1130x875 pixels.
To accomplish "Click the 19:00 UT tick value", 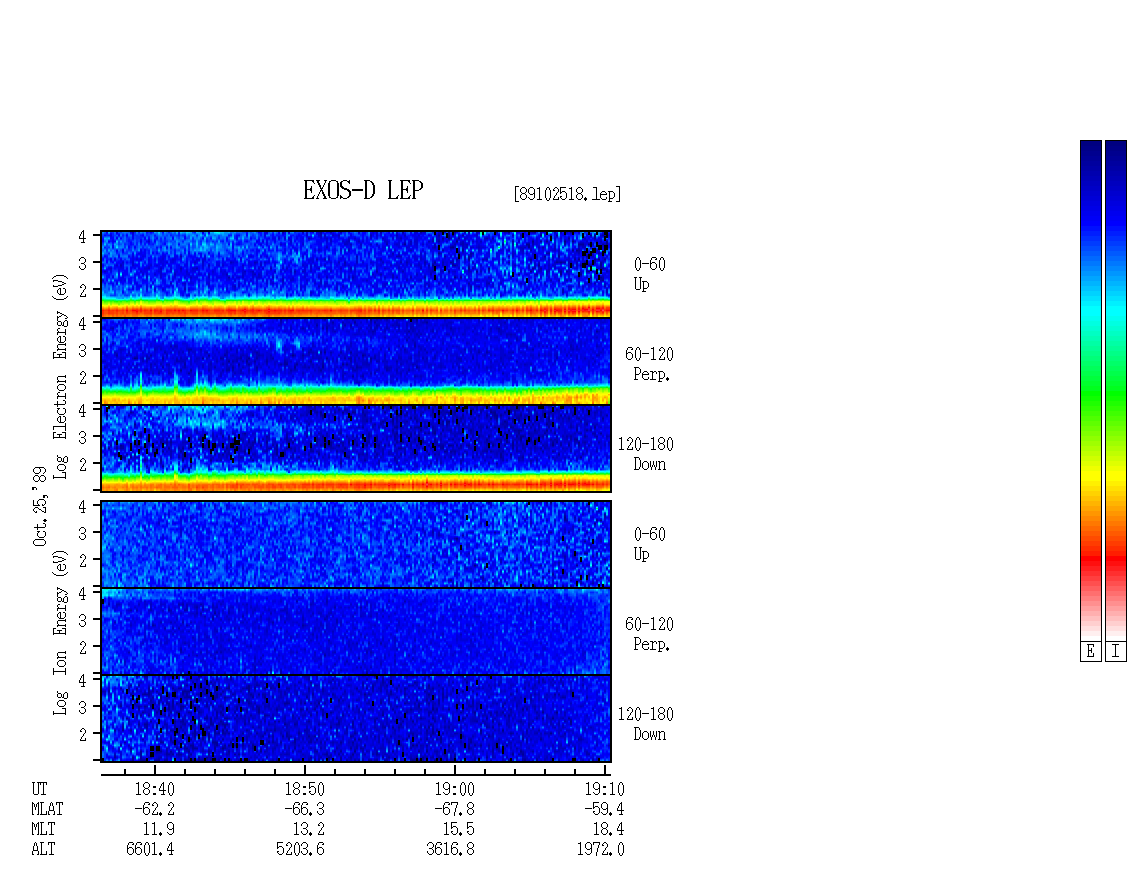I will [454, 789].
